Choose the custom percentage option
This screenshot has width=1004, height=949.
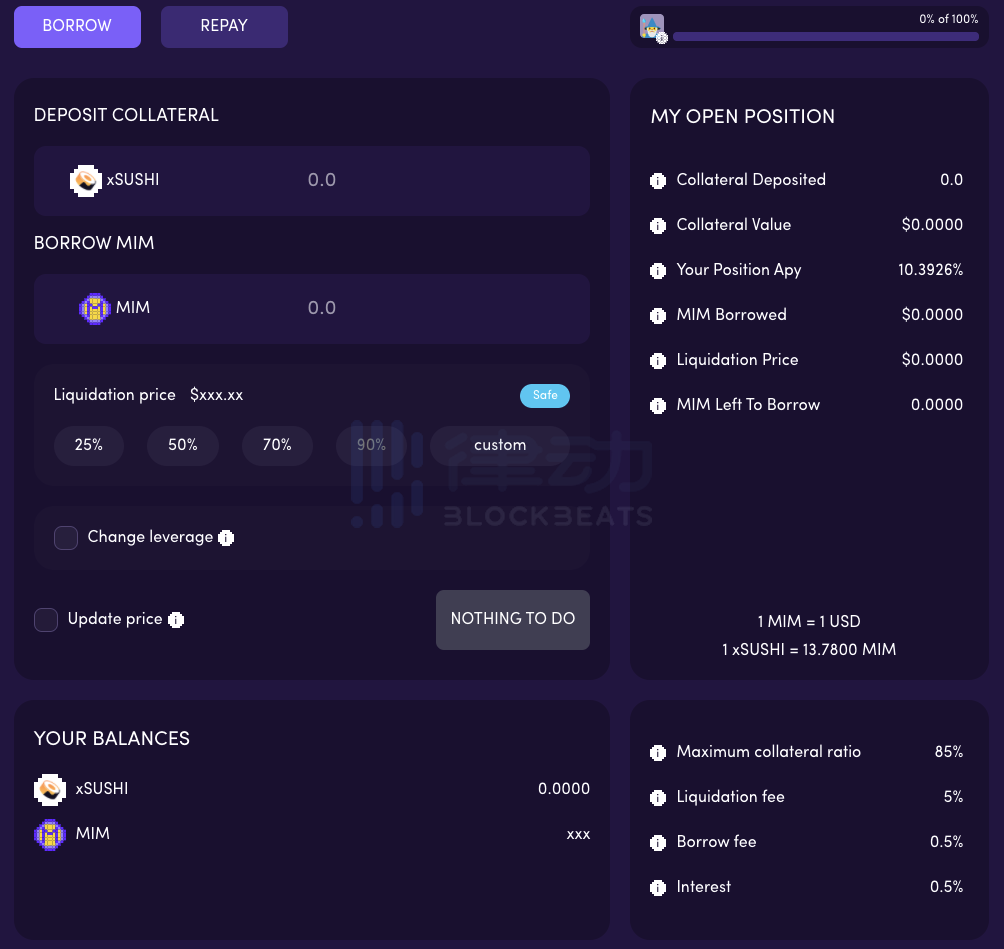click(x=500, y=445)
